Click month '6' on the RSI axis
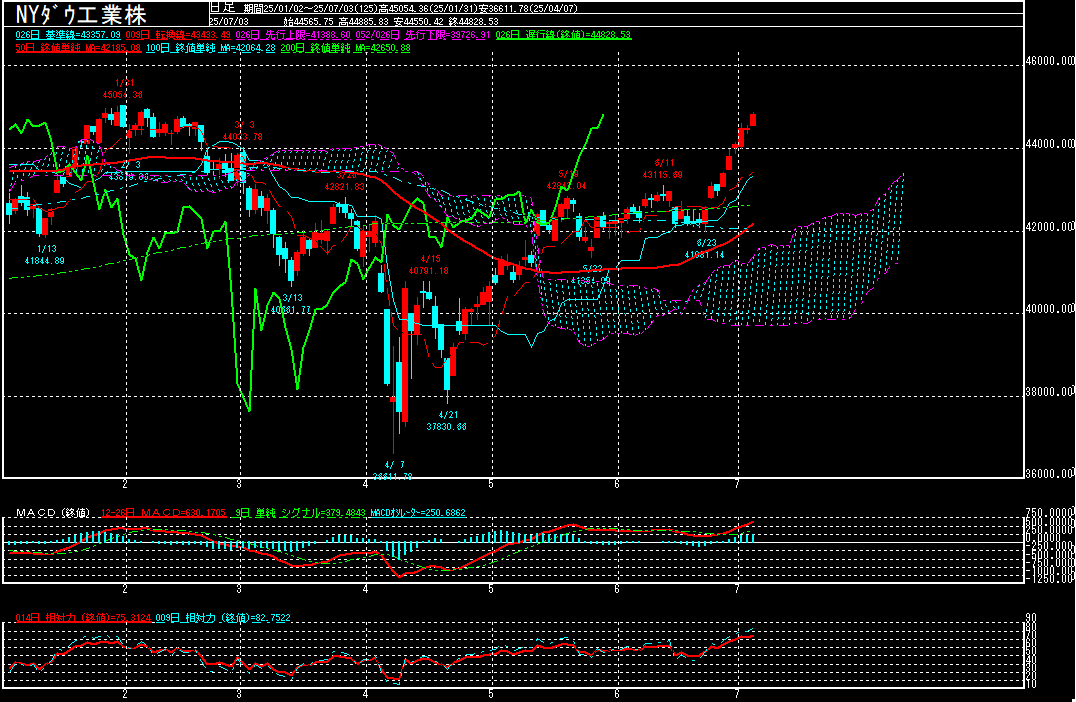Image resolution: width=1076 pixels, height=702 pixels. coord(617,694)
